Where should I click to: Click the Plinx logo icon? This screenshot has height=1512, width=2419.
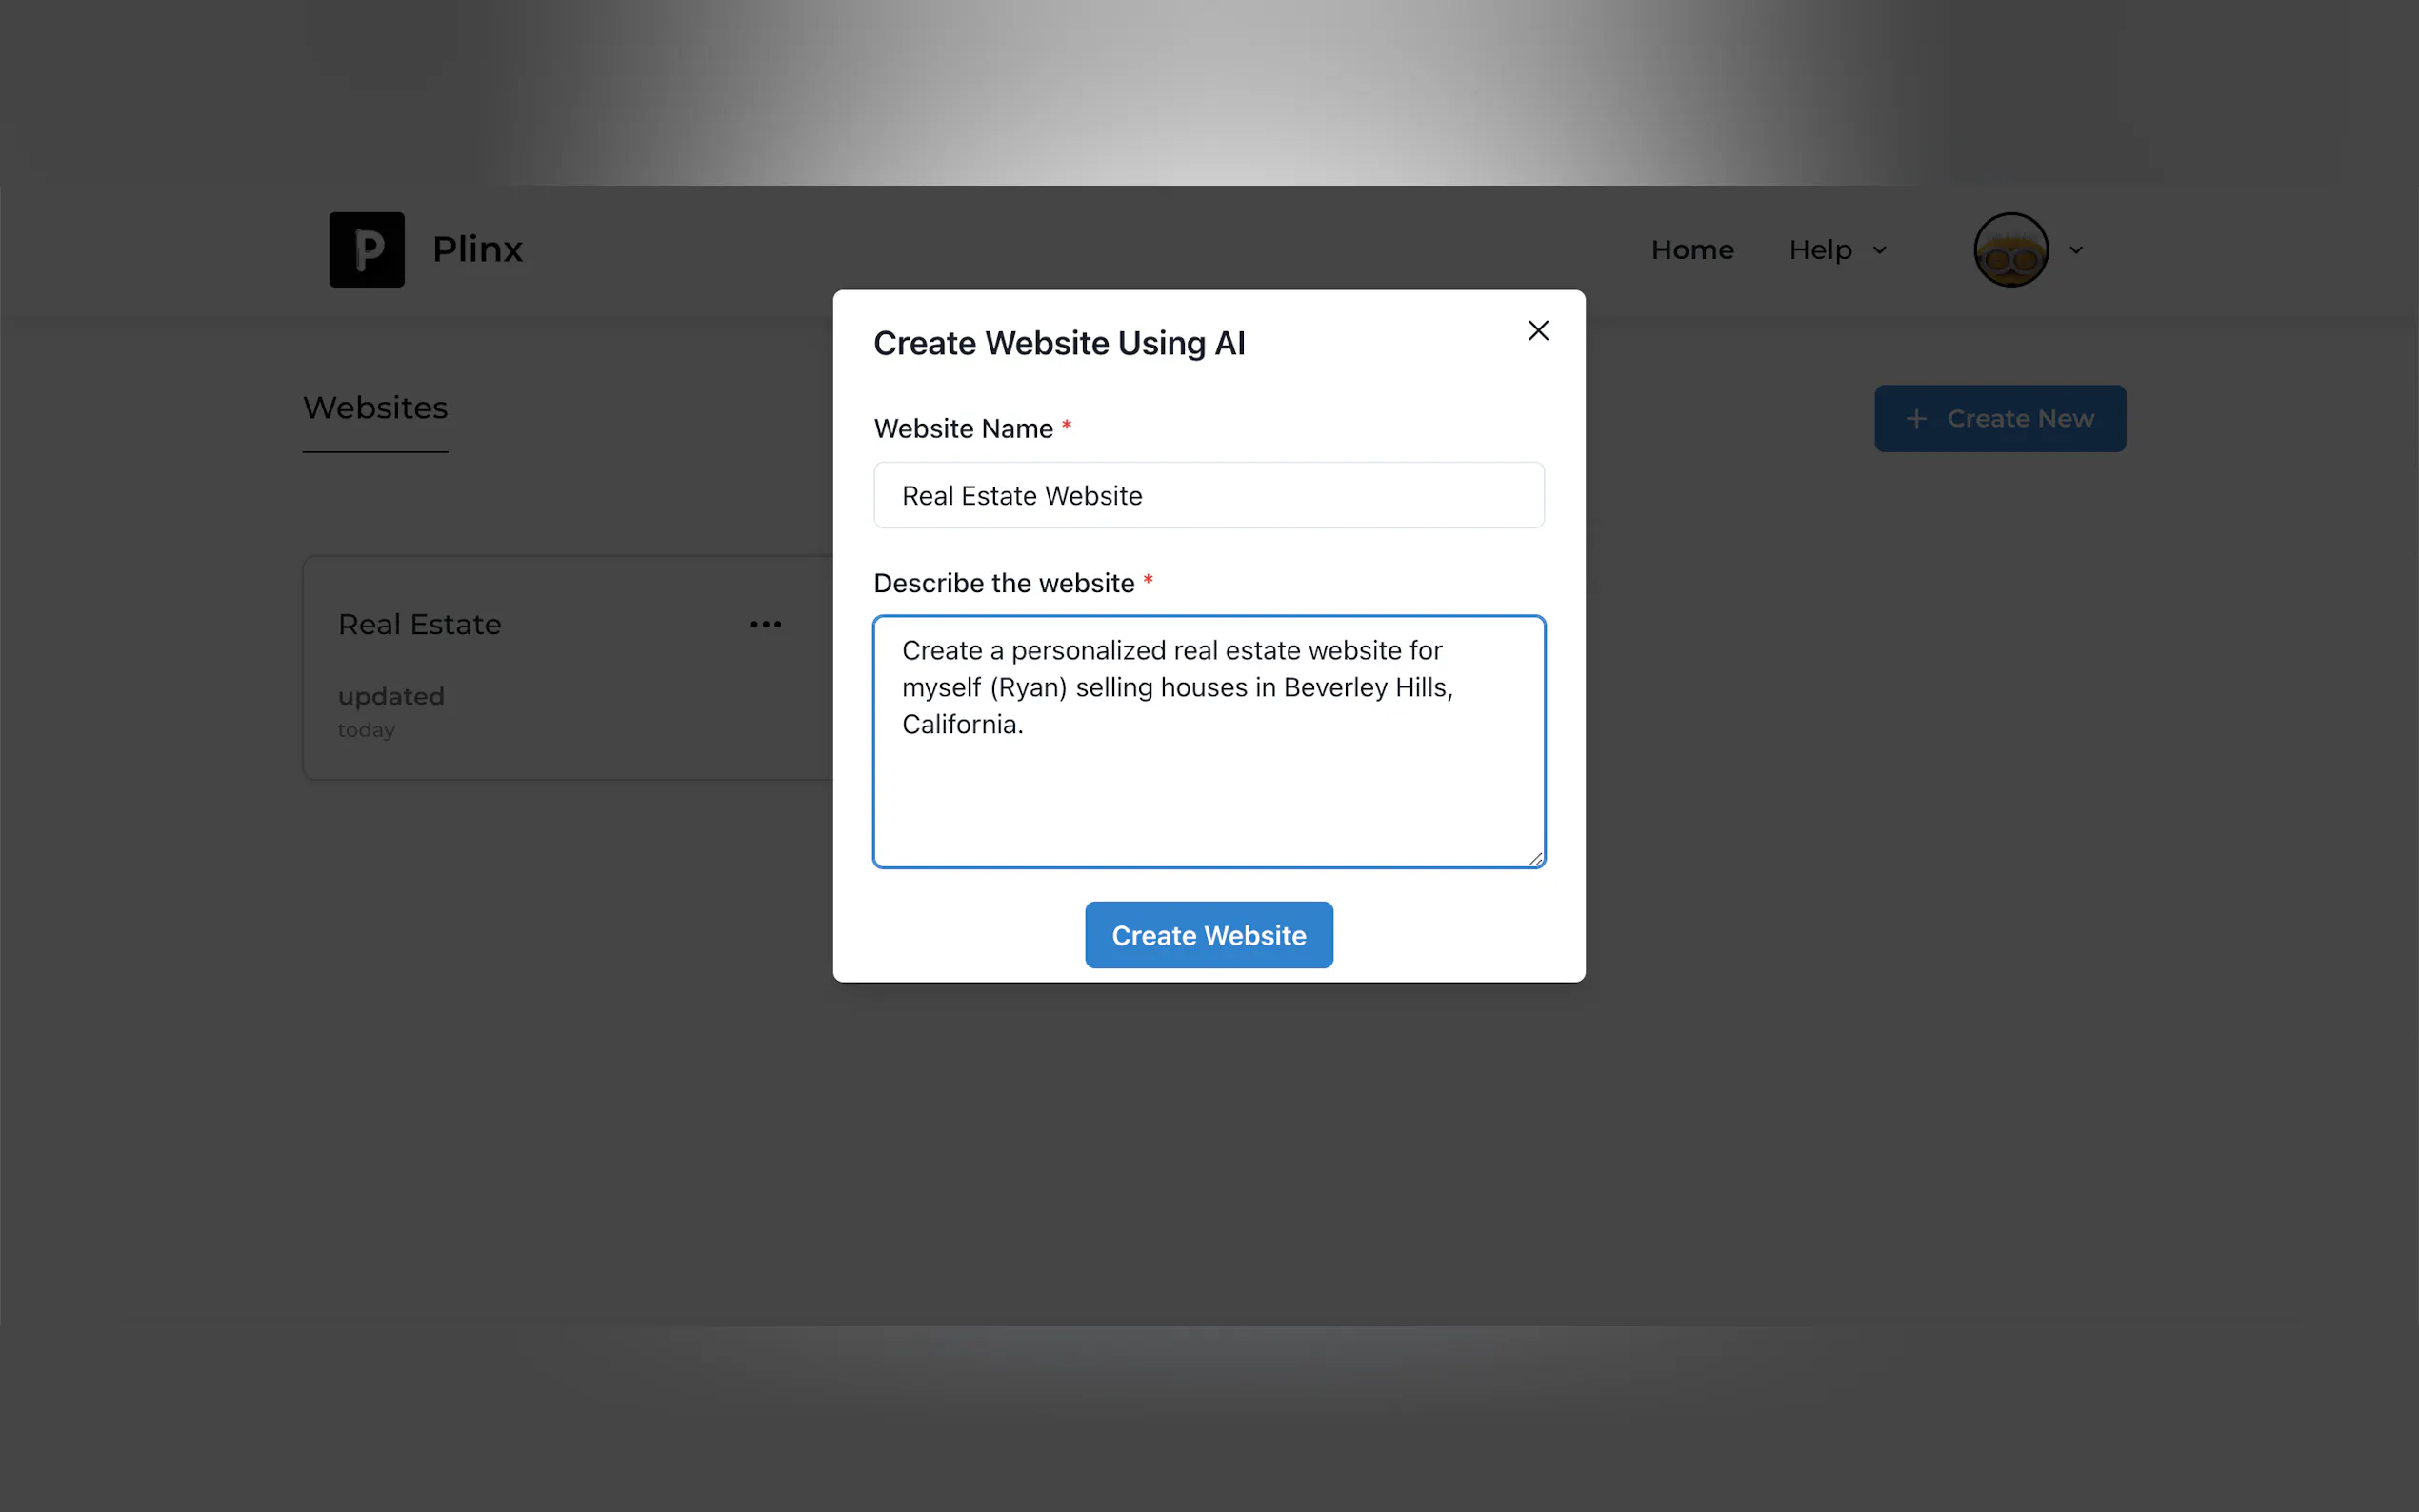coord(367,249)
